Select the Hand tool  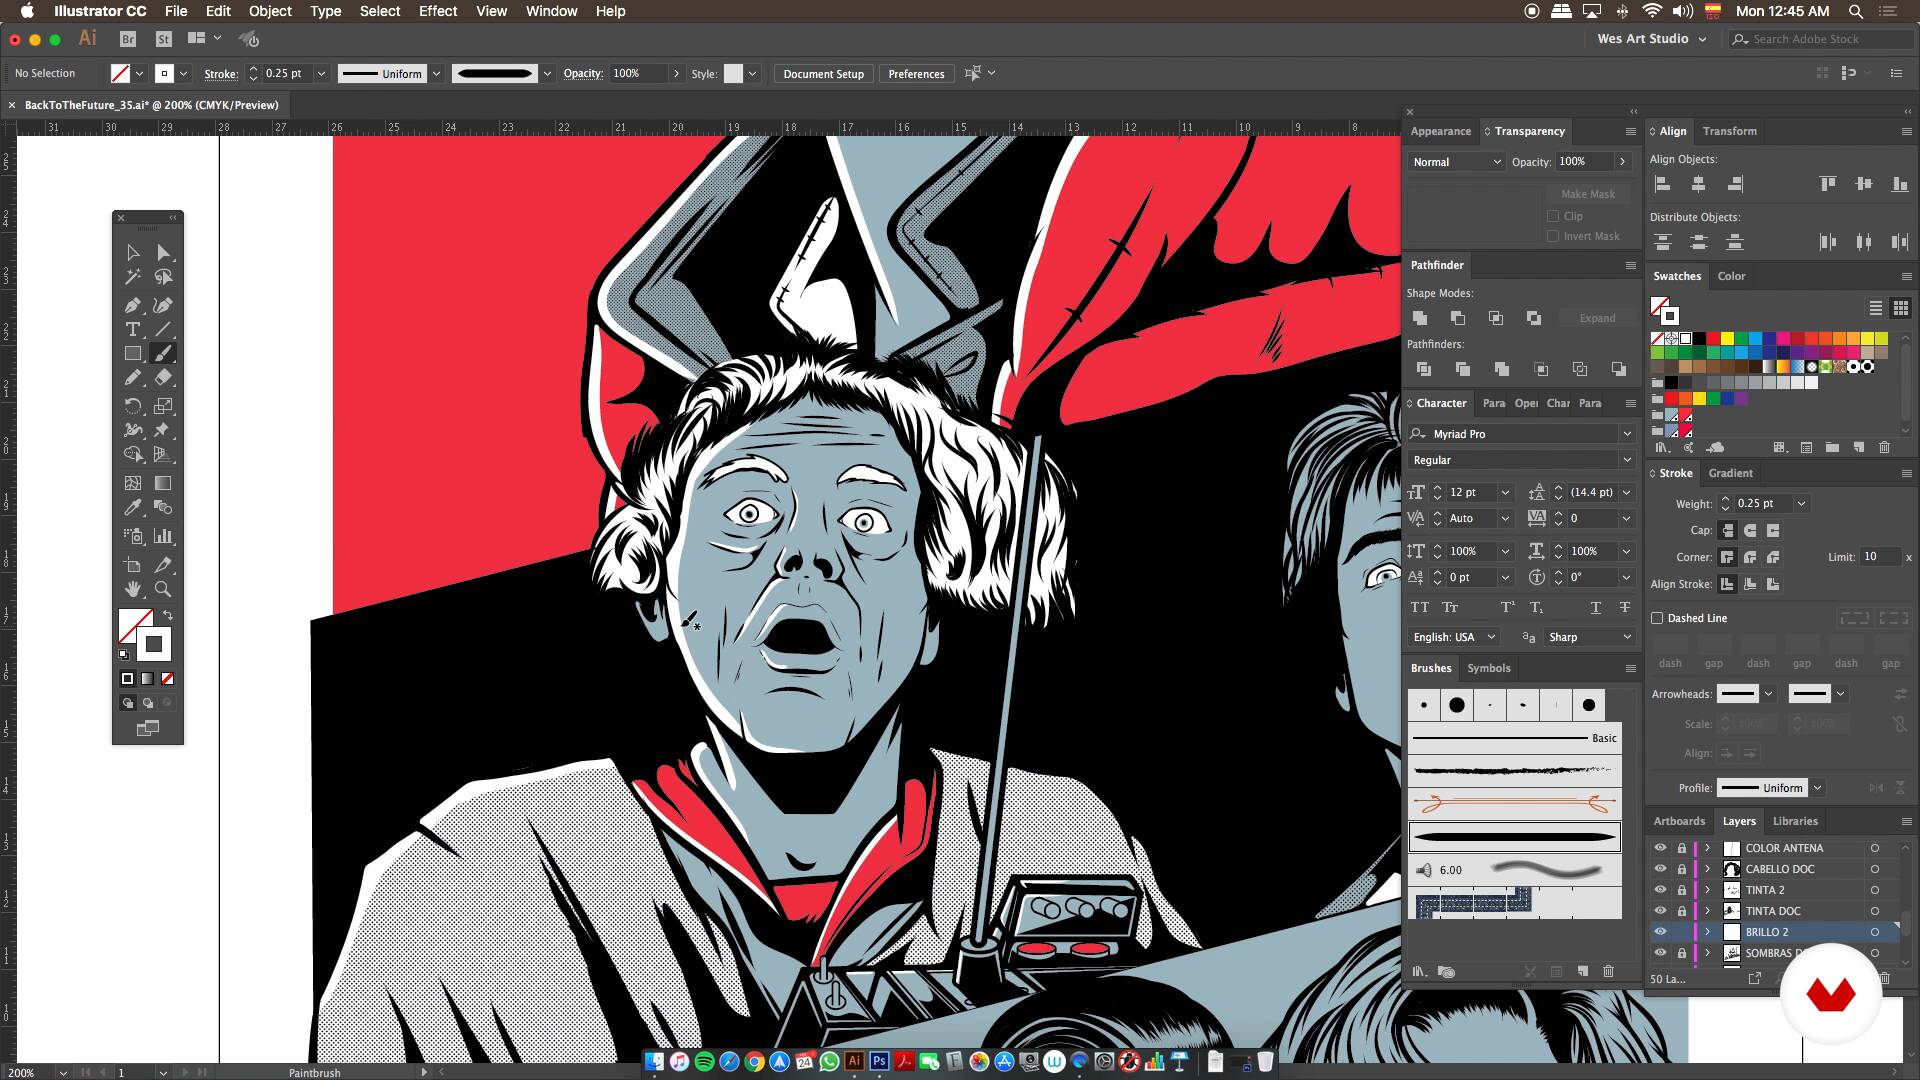133,590
